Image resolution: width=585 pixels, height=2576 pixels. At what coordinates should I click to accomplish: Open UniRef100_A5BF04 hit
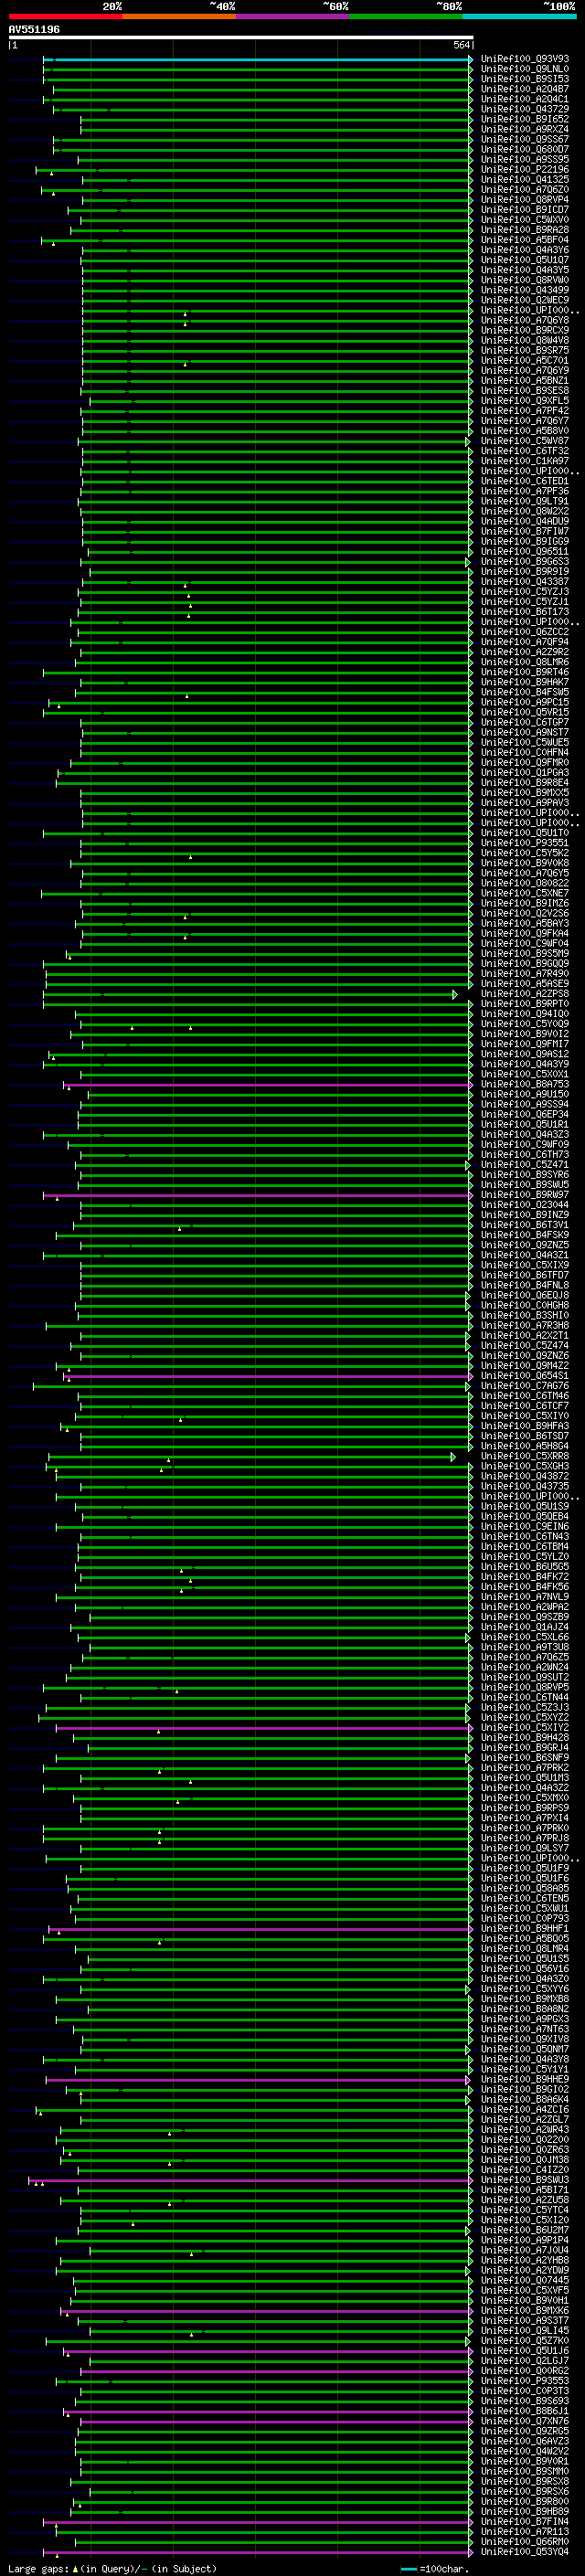point(525,240)
